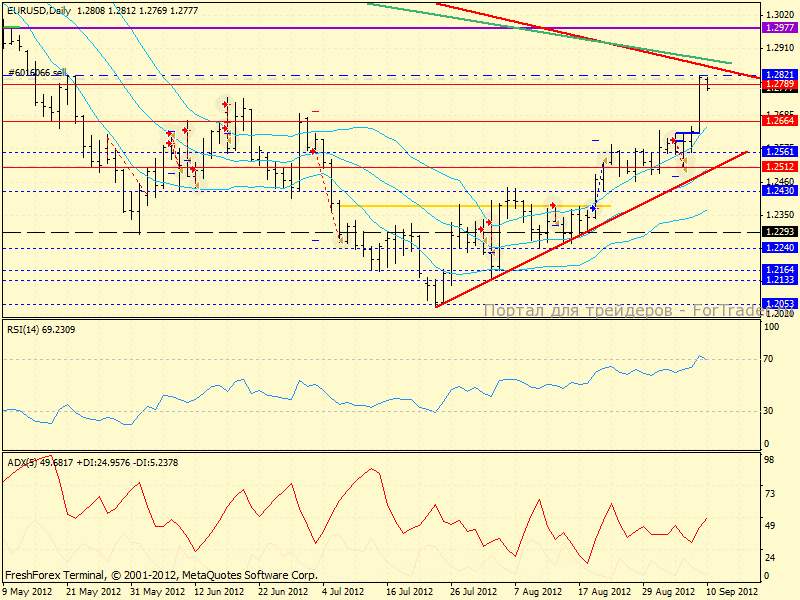Select the red 1.2664 price level tag
Image resolution: width=800 pixels, height=600 pixels.
(778, 121)
